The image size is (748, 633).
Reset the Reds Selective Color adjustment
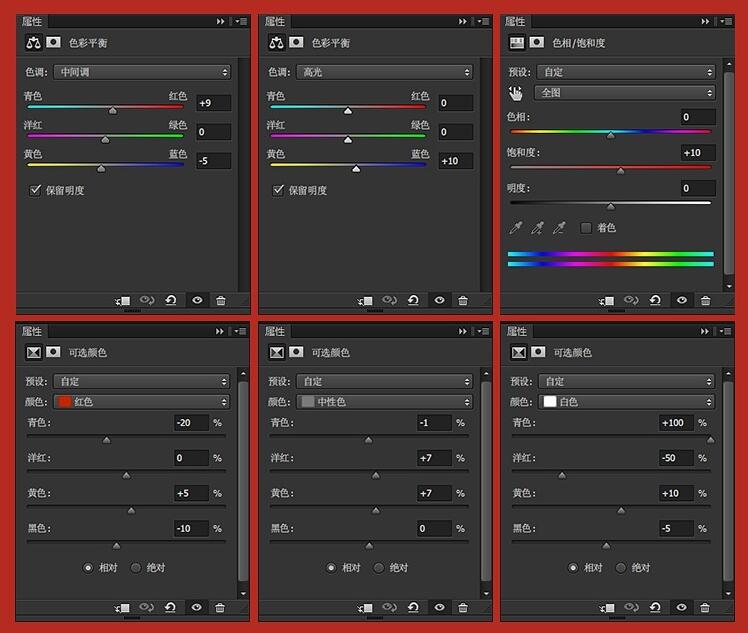coord(170,608)
